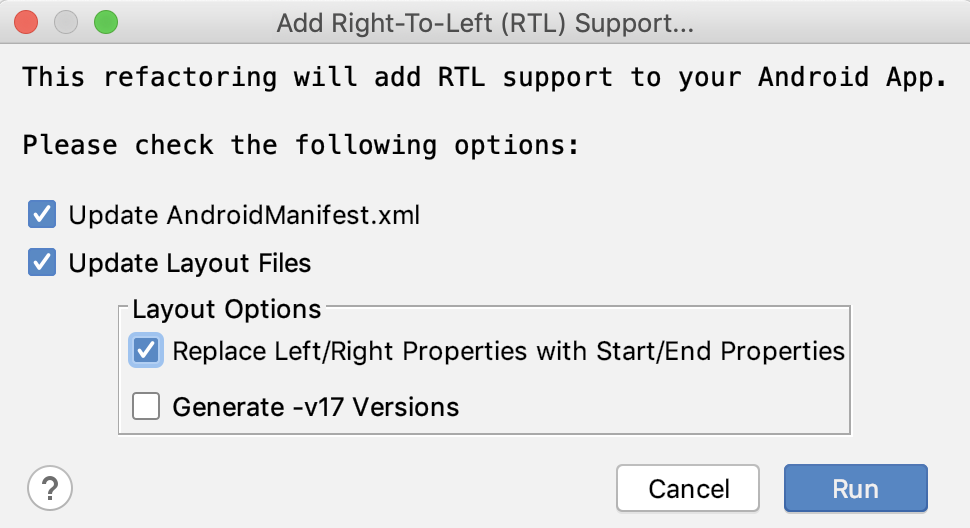Viewport: 970px width, 528px height.
Task: Click the 'Layout Options' group heading
Action: (x=227, y=310)
